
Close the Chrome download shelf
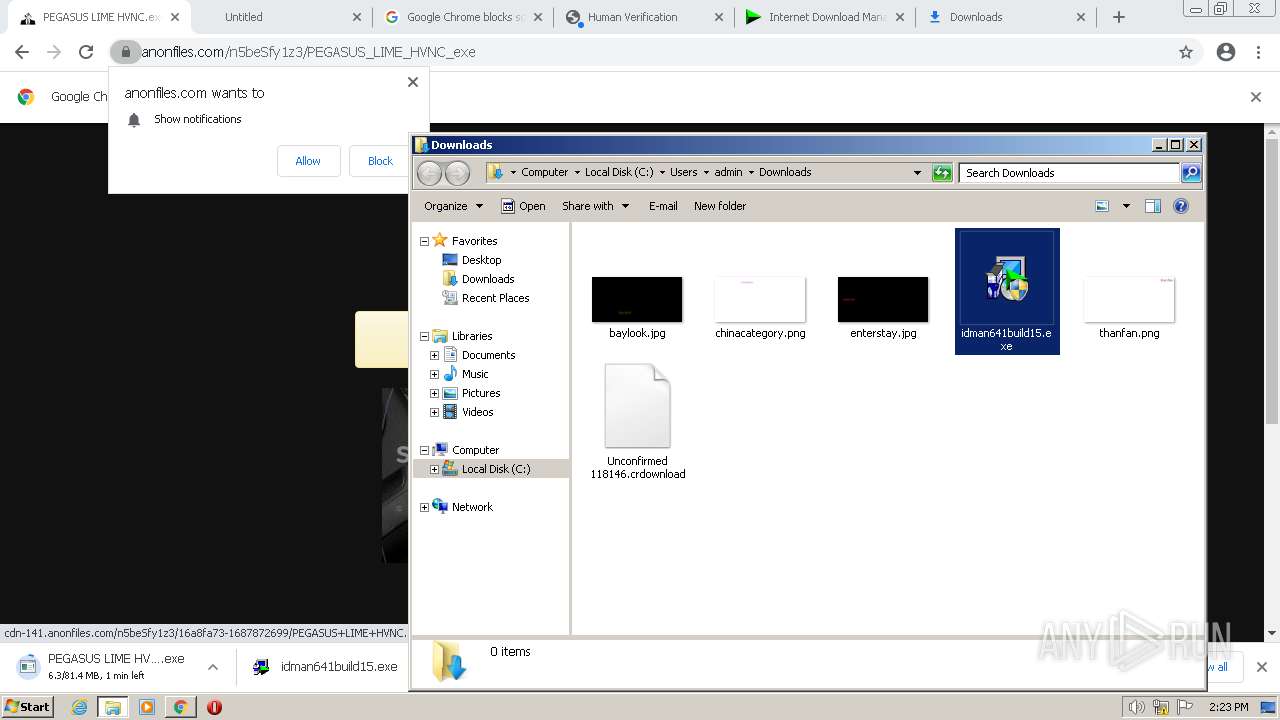click(x=1261, y=667)
